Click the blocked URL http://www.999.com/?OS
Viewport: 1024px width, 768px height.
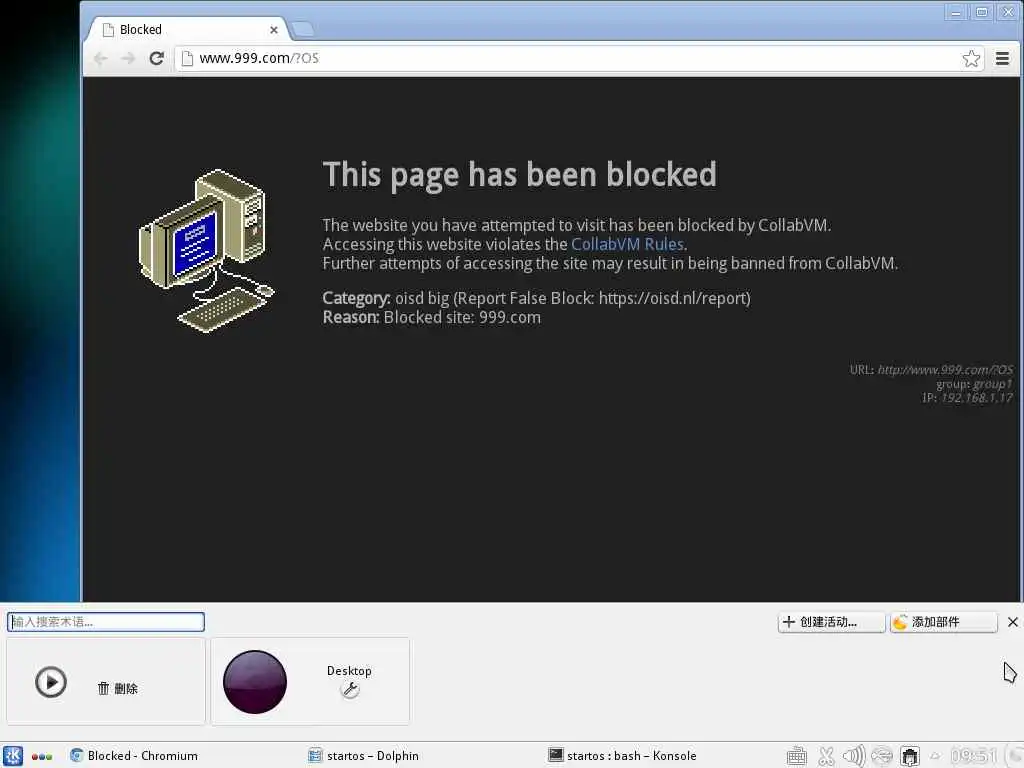945,370
